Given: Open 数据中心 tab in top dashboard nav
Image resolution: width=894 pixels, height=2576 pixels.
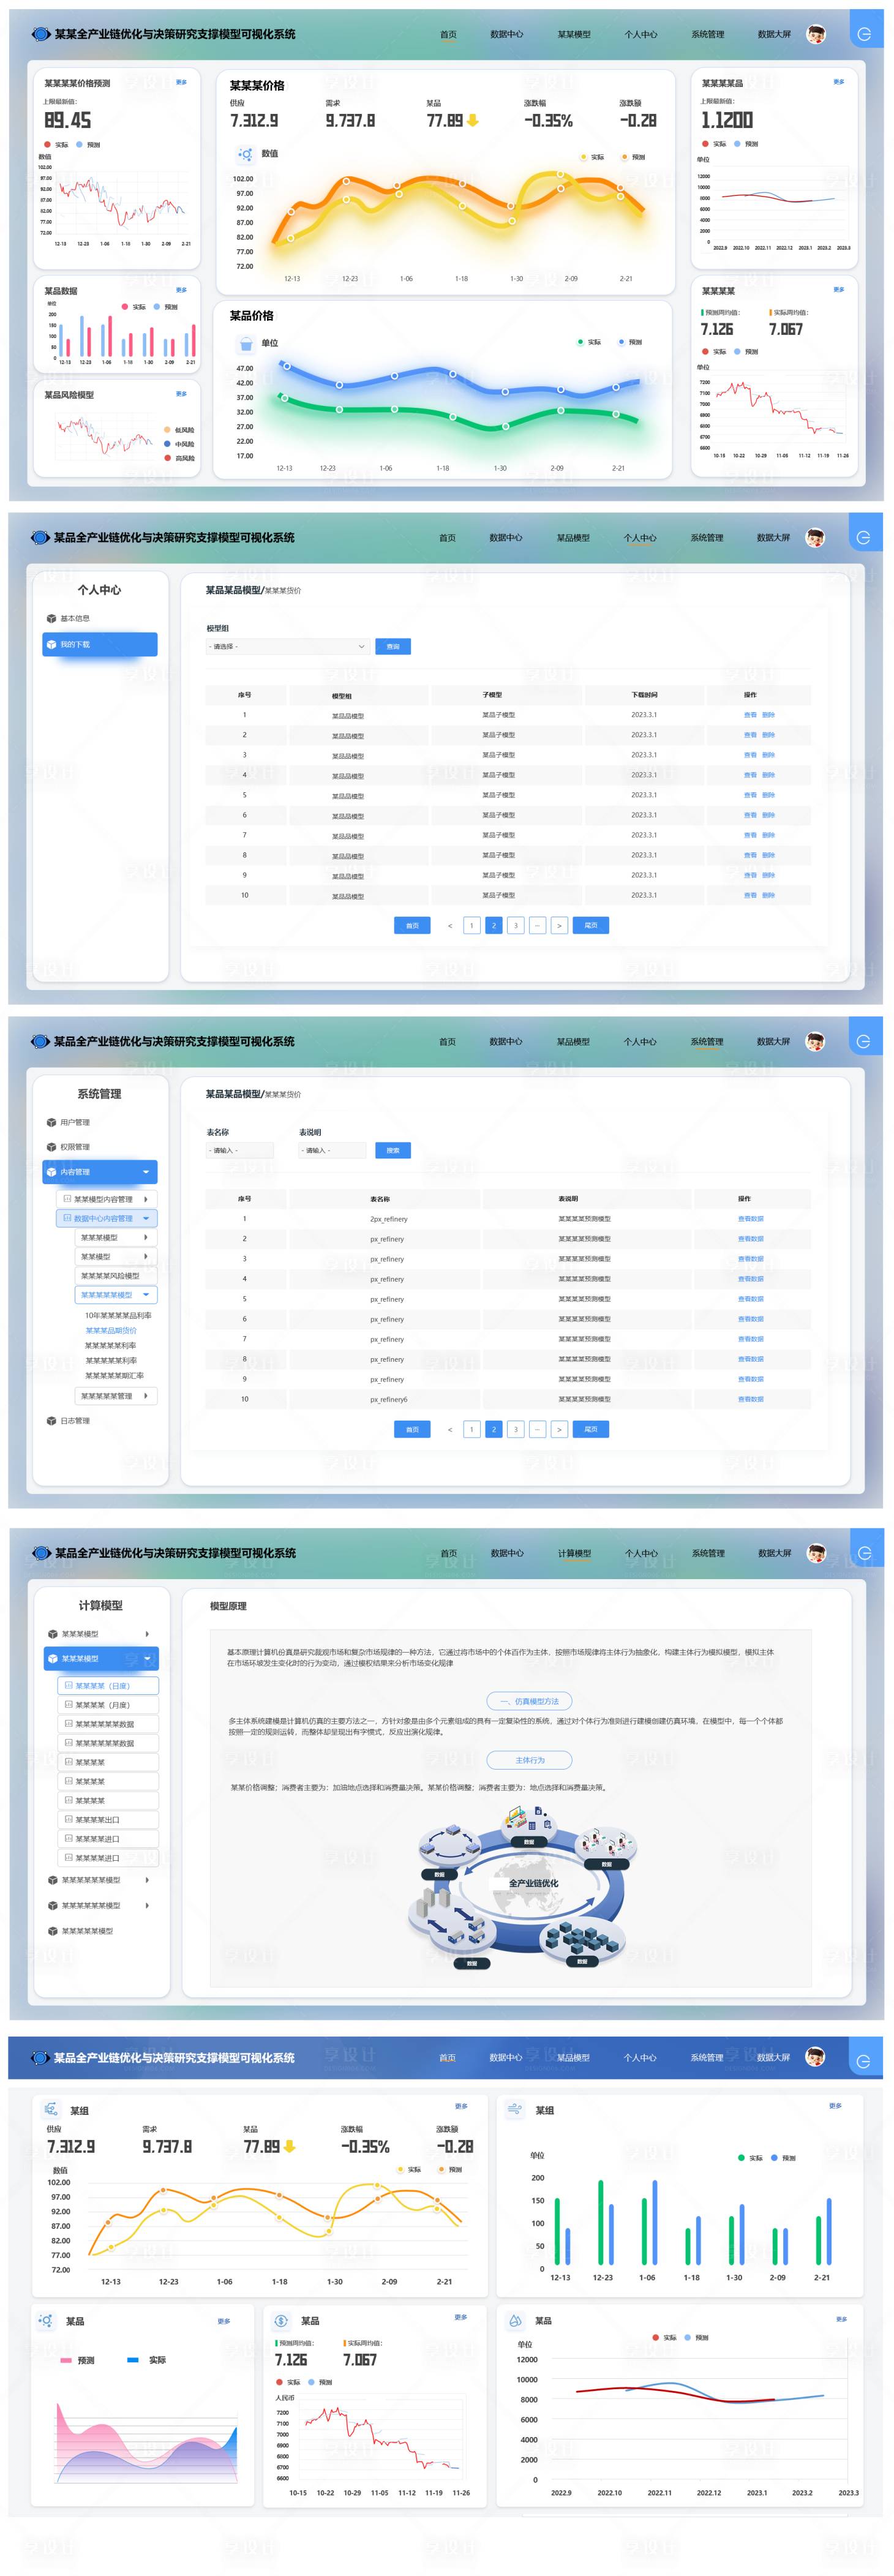Looking at the screenshot, I should [x=507, y=34].
